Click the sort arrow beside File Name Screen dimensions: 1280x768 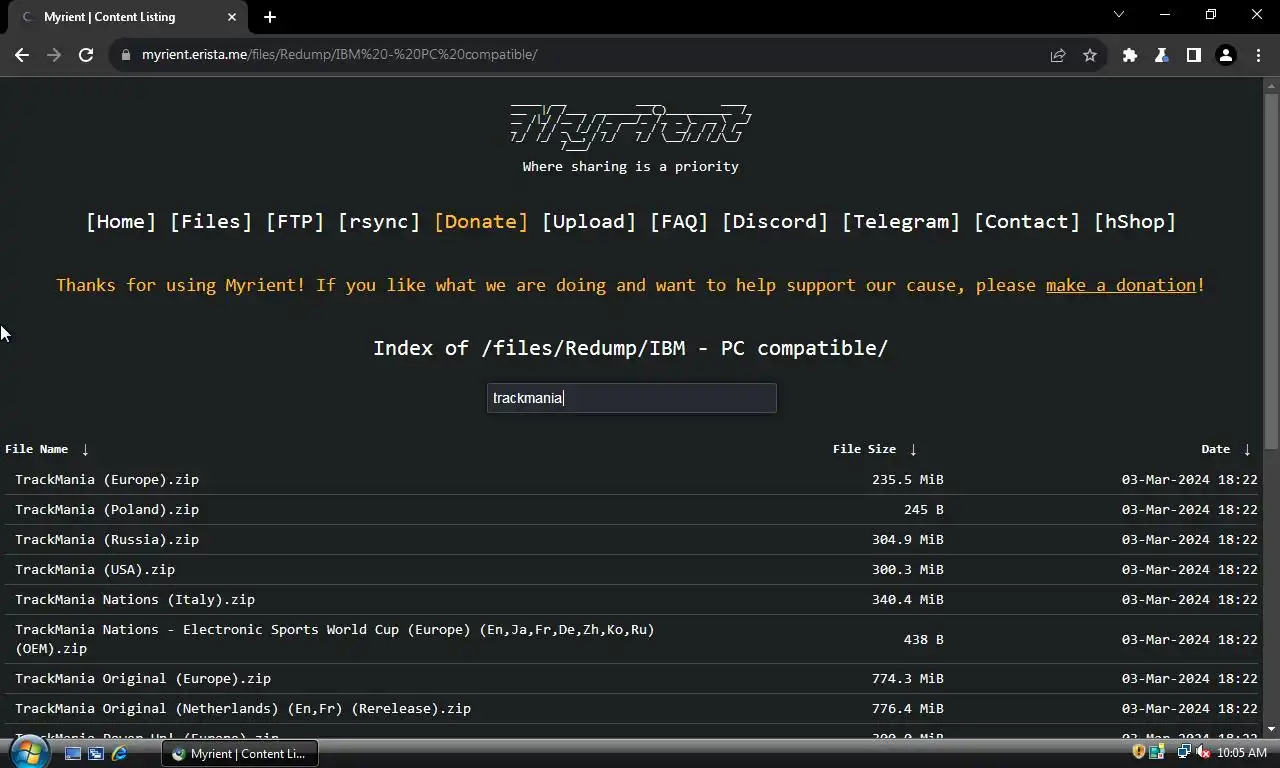click(x=85, y=450)
